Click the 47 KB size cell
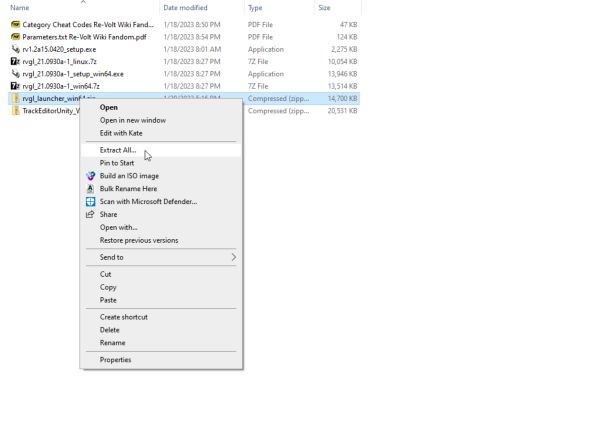This screenshot has width=600, height=428. pos(348,24)
